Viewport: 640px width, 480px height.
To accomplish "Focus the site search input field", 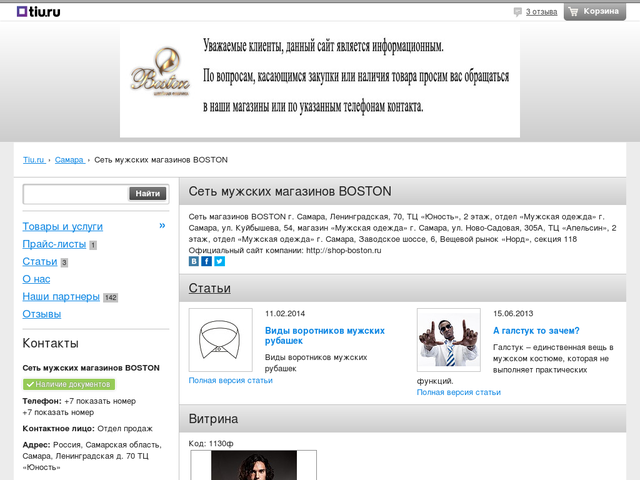I will click(x=76, y=193).
